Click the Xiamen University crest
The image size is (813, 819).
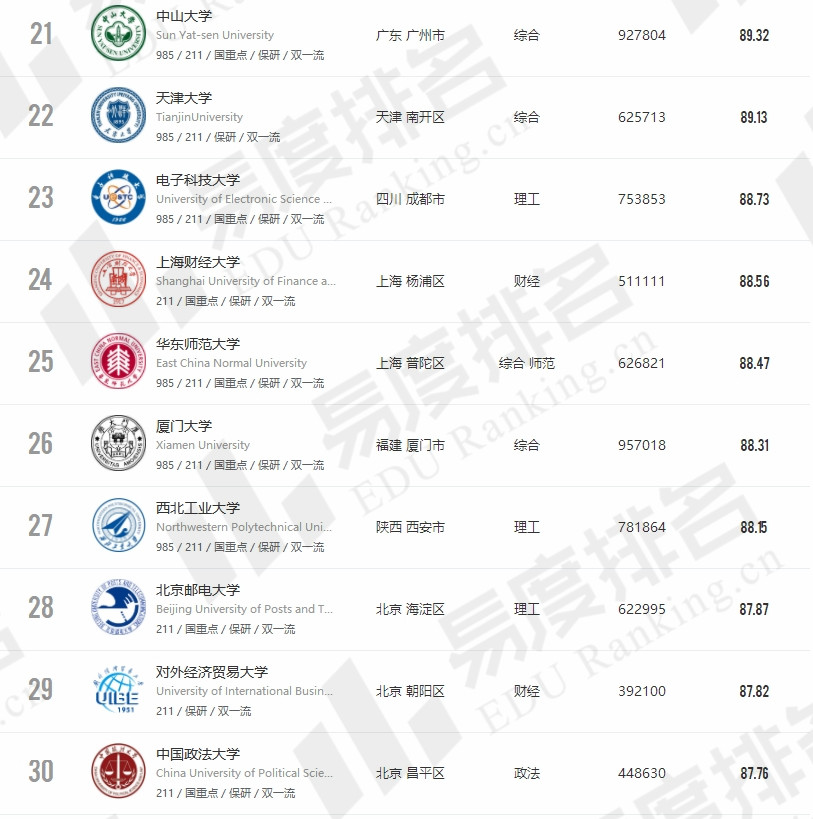click(118, 444)
